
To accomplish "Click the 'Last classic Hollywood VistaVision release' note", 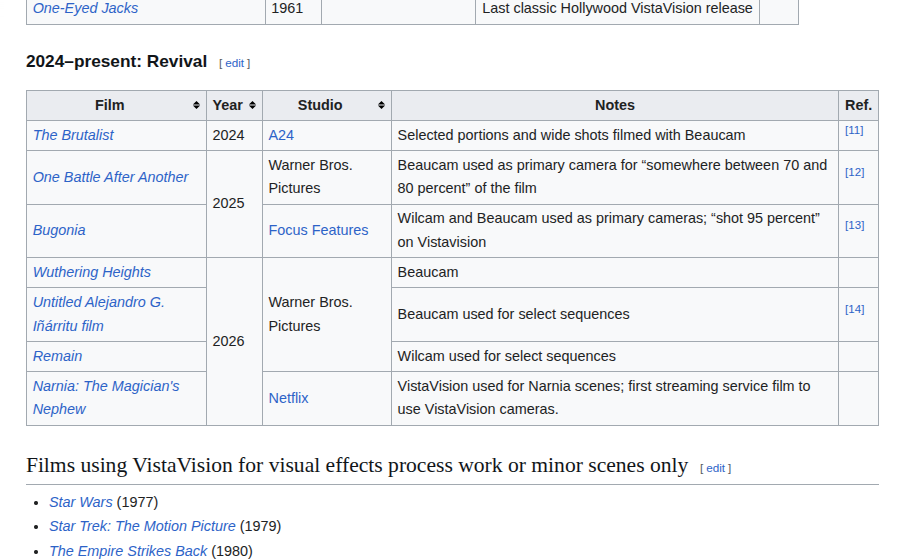I will (617, 8).
